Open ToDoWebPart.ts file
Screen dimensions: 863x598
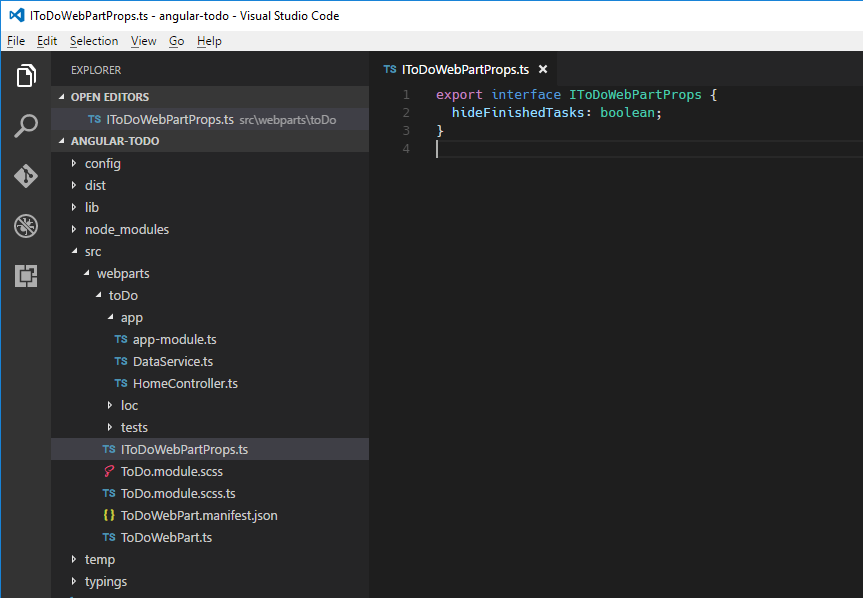pos(166,537)
